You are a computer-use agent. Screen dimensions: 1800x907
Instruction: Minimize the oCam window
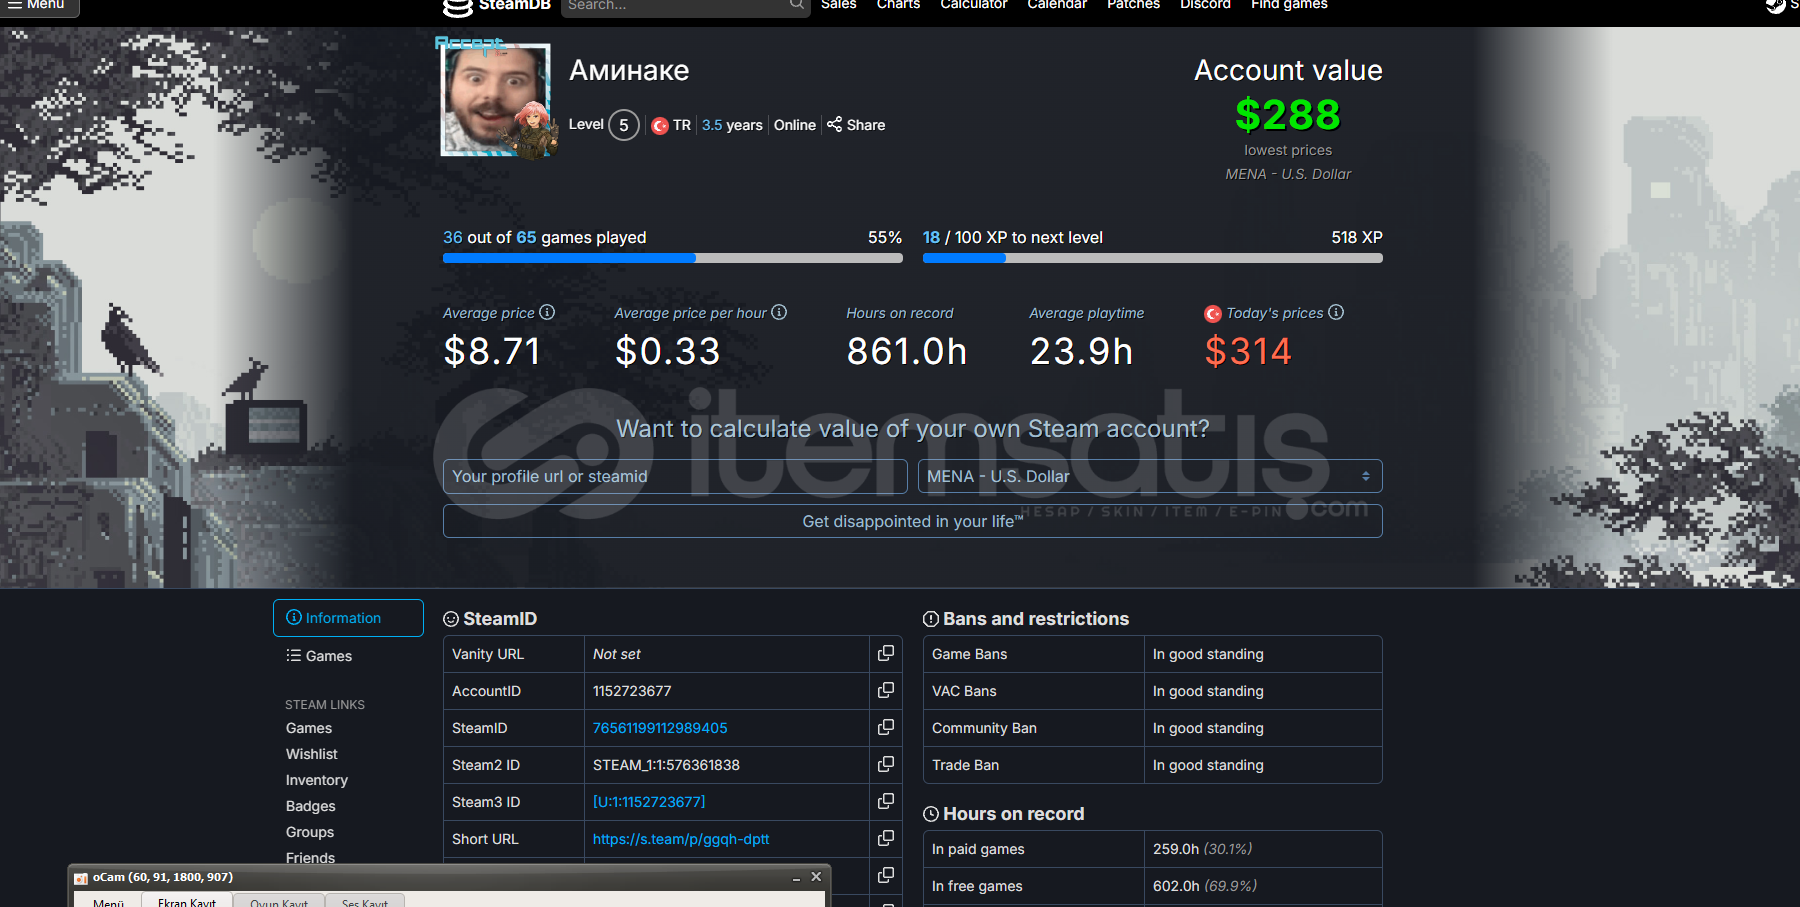coord(796,878)
